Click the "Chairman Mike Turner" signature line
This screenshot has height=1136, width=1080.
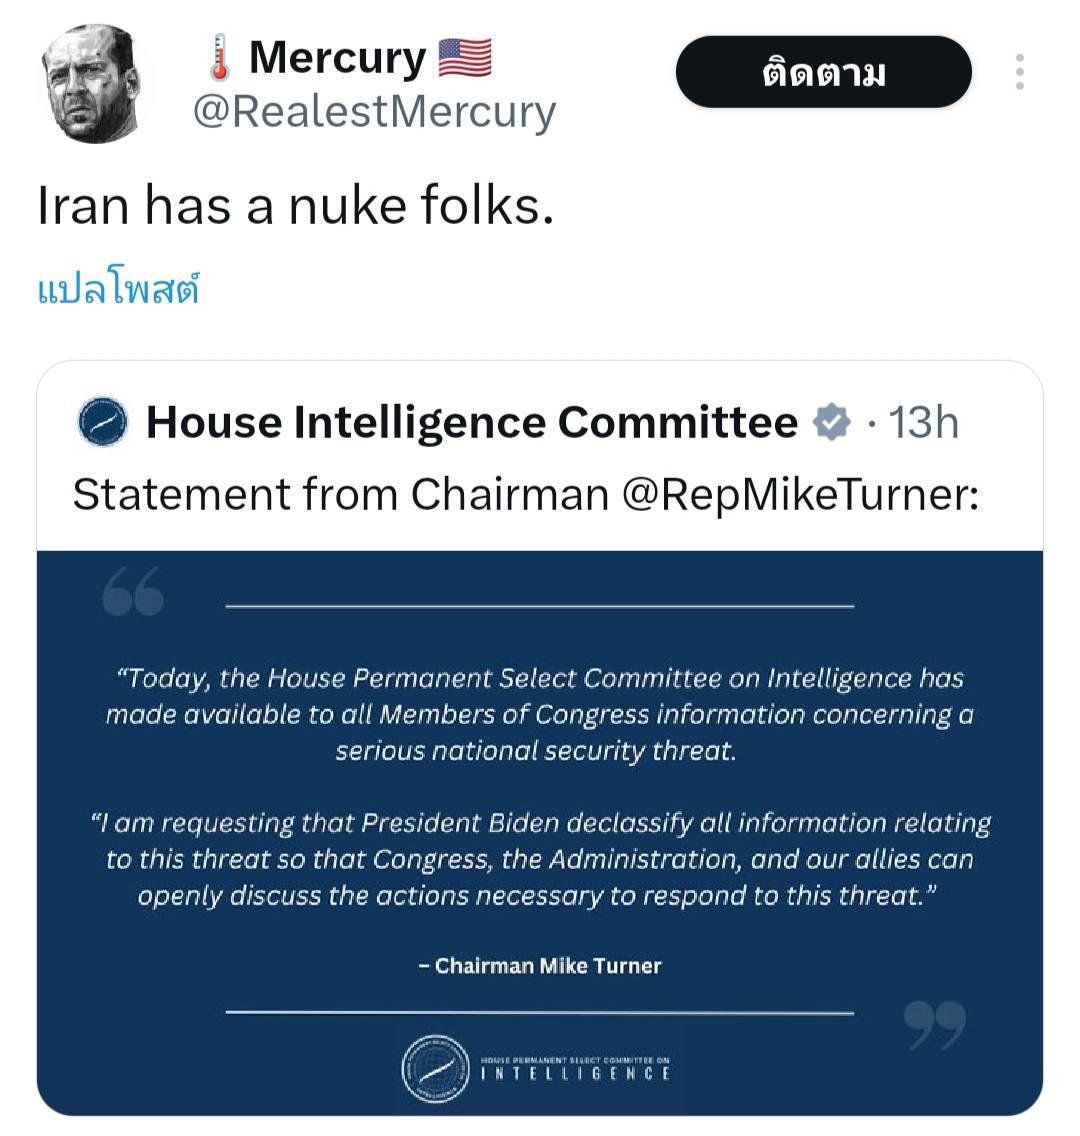[540, 966]
